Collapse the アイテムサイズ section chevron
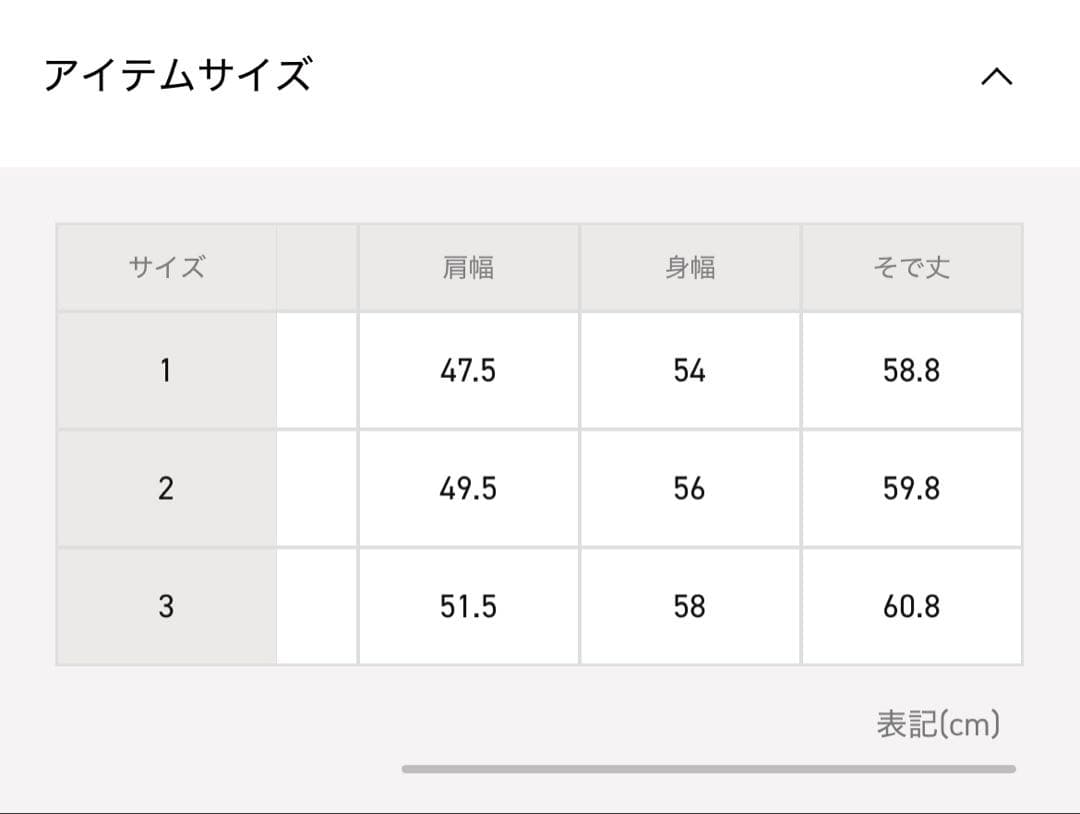This screenshot has width=1080, height=814. coord(996,77)
